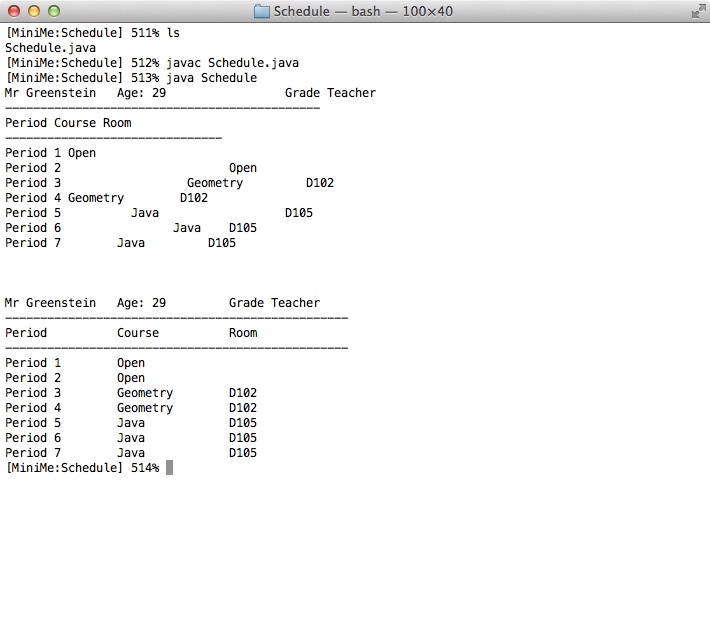
Task: Click 'D105' in the second table's Period 5 row
Action: [x=242, y=423]
